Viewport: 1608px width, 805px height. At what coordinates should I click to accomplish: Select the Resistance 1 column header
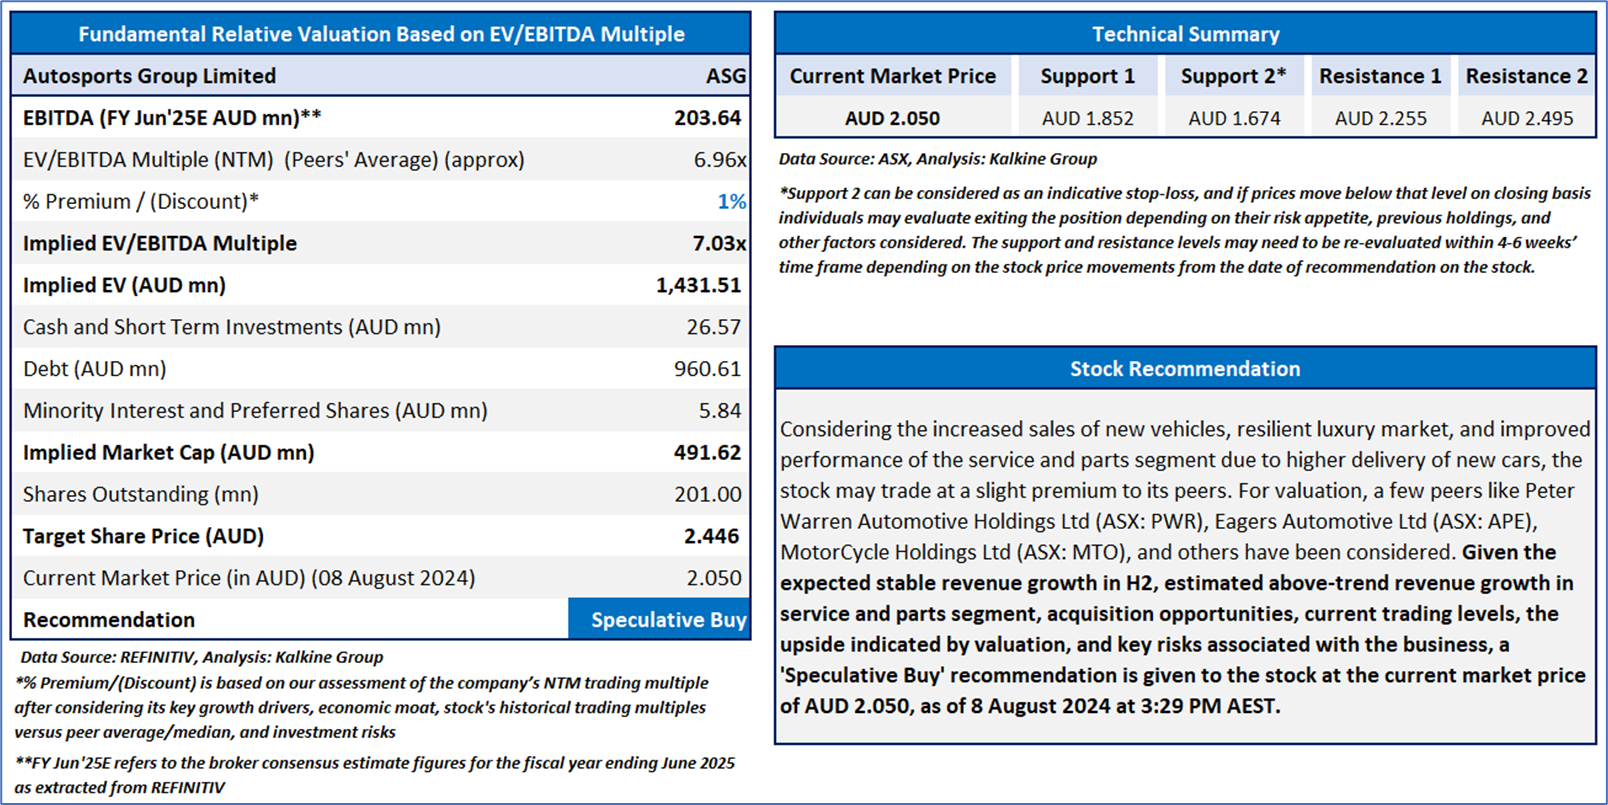coord(1380,76)
